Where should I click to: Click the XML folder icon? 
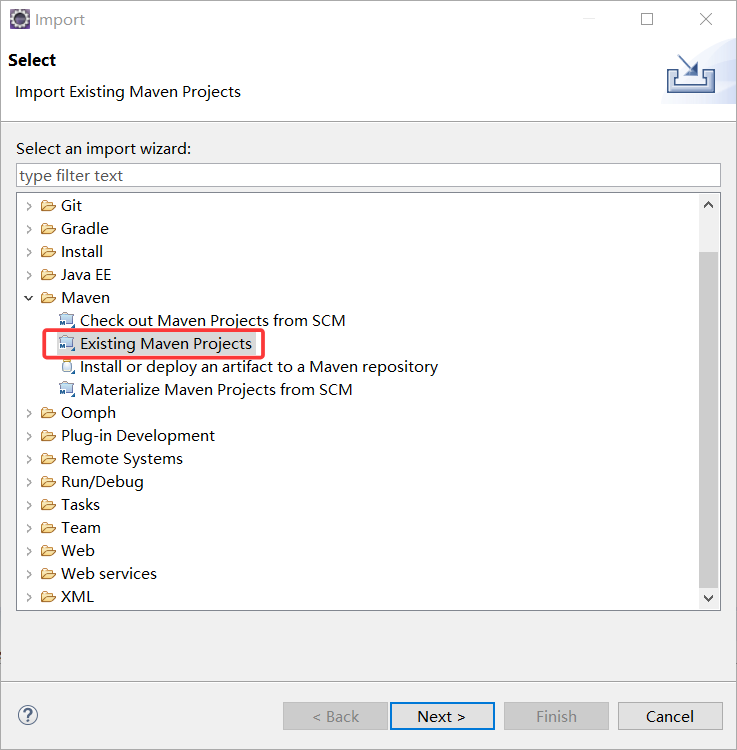[x=48, y=596]
